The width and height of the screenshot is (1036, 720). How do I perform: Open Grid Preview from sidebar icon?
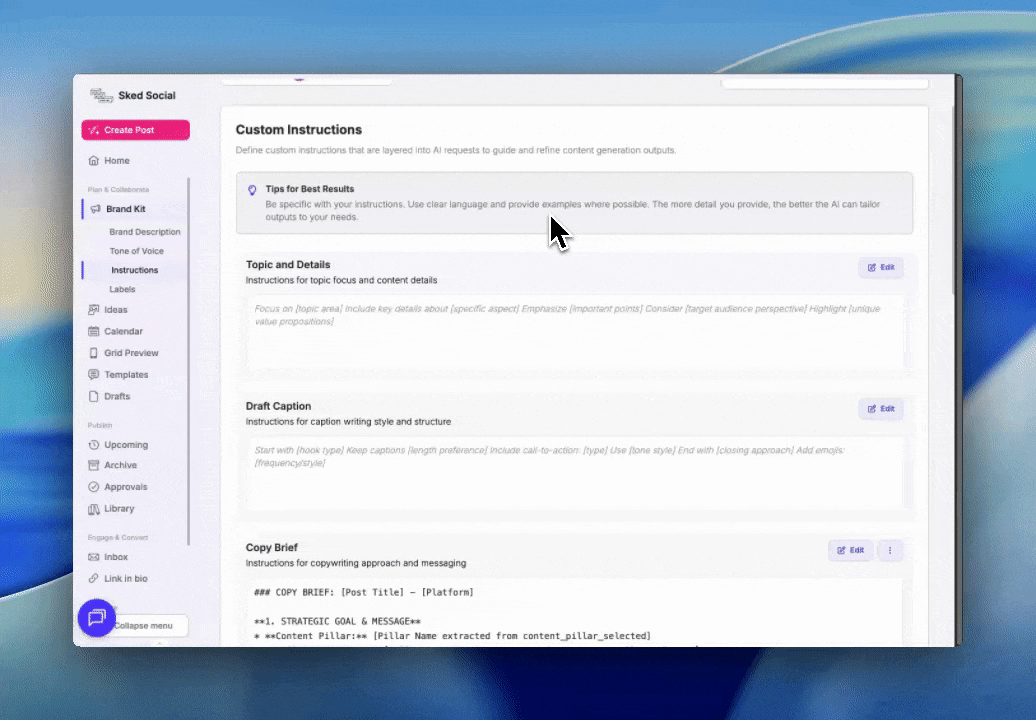pyautogui.click(x=93, y=353)
